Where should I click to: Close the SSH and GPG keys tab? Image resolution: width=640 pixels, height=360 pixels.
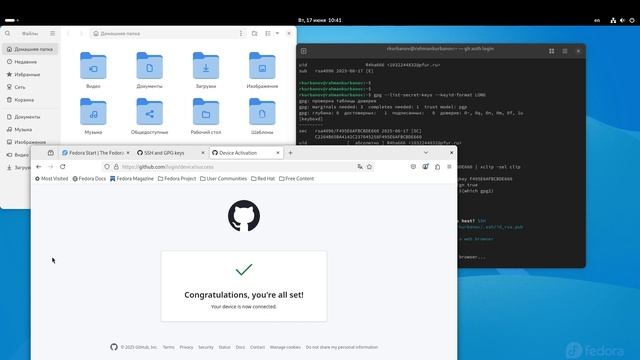click(203, 153)
